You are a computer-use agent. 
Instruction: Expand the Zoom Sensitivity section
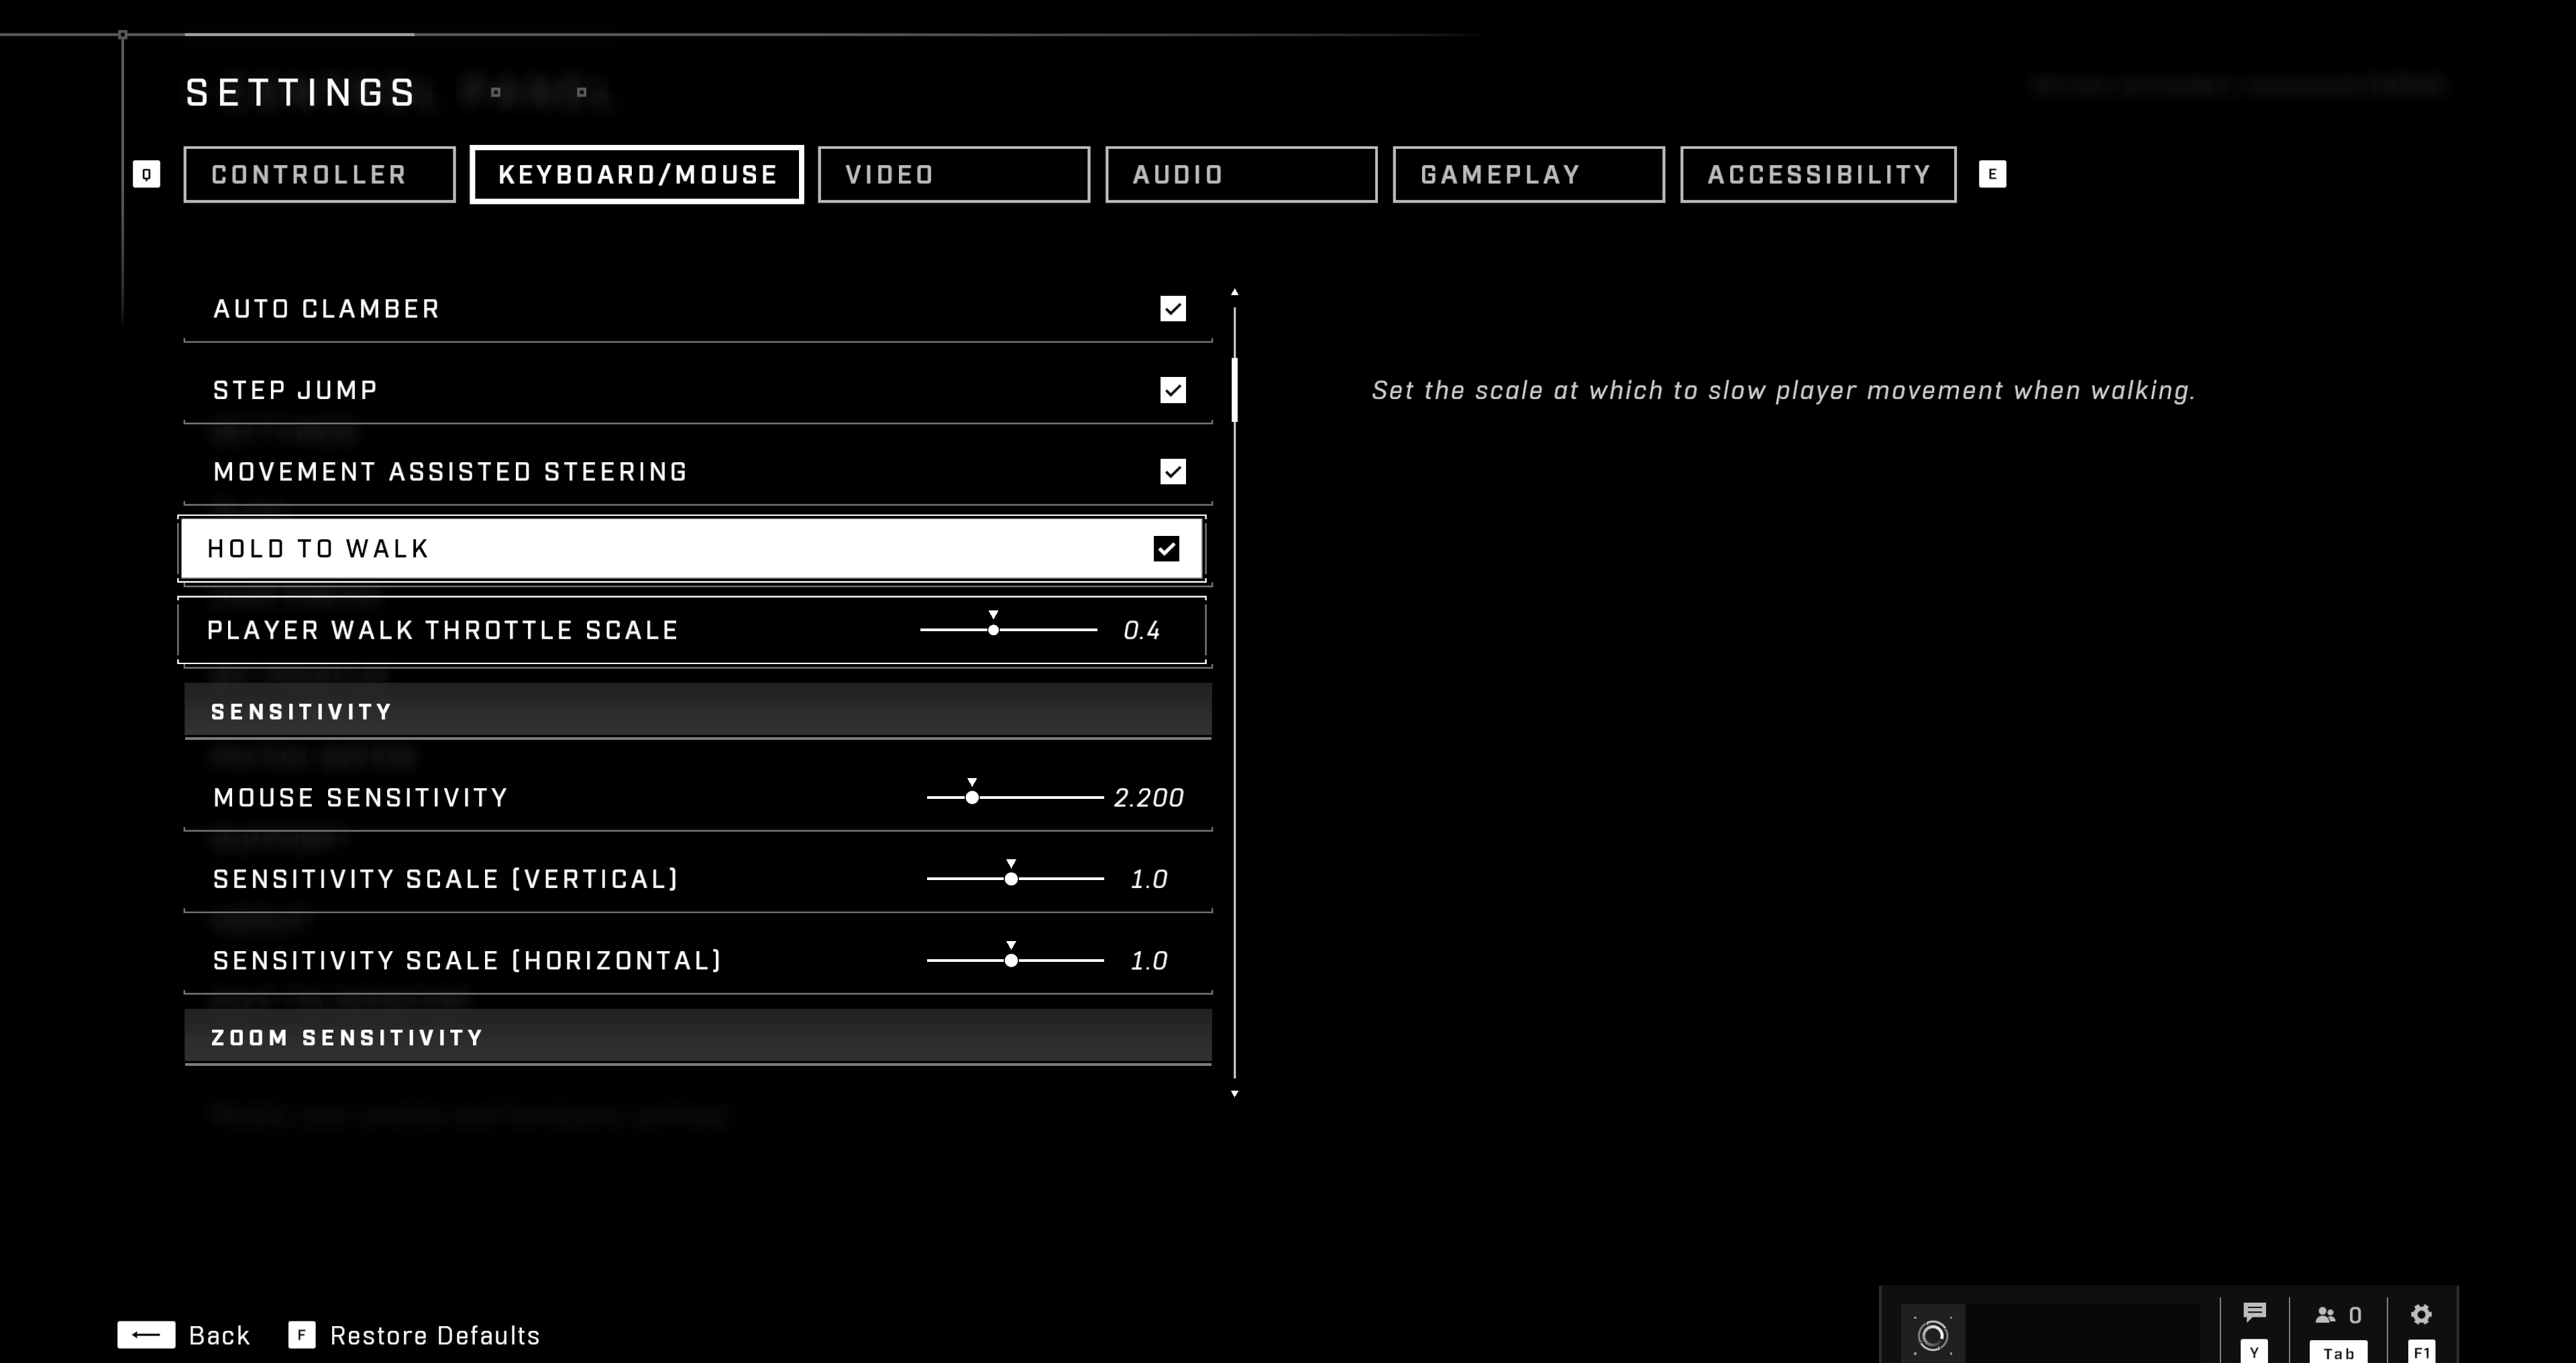point(697,1037)
